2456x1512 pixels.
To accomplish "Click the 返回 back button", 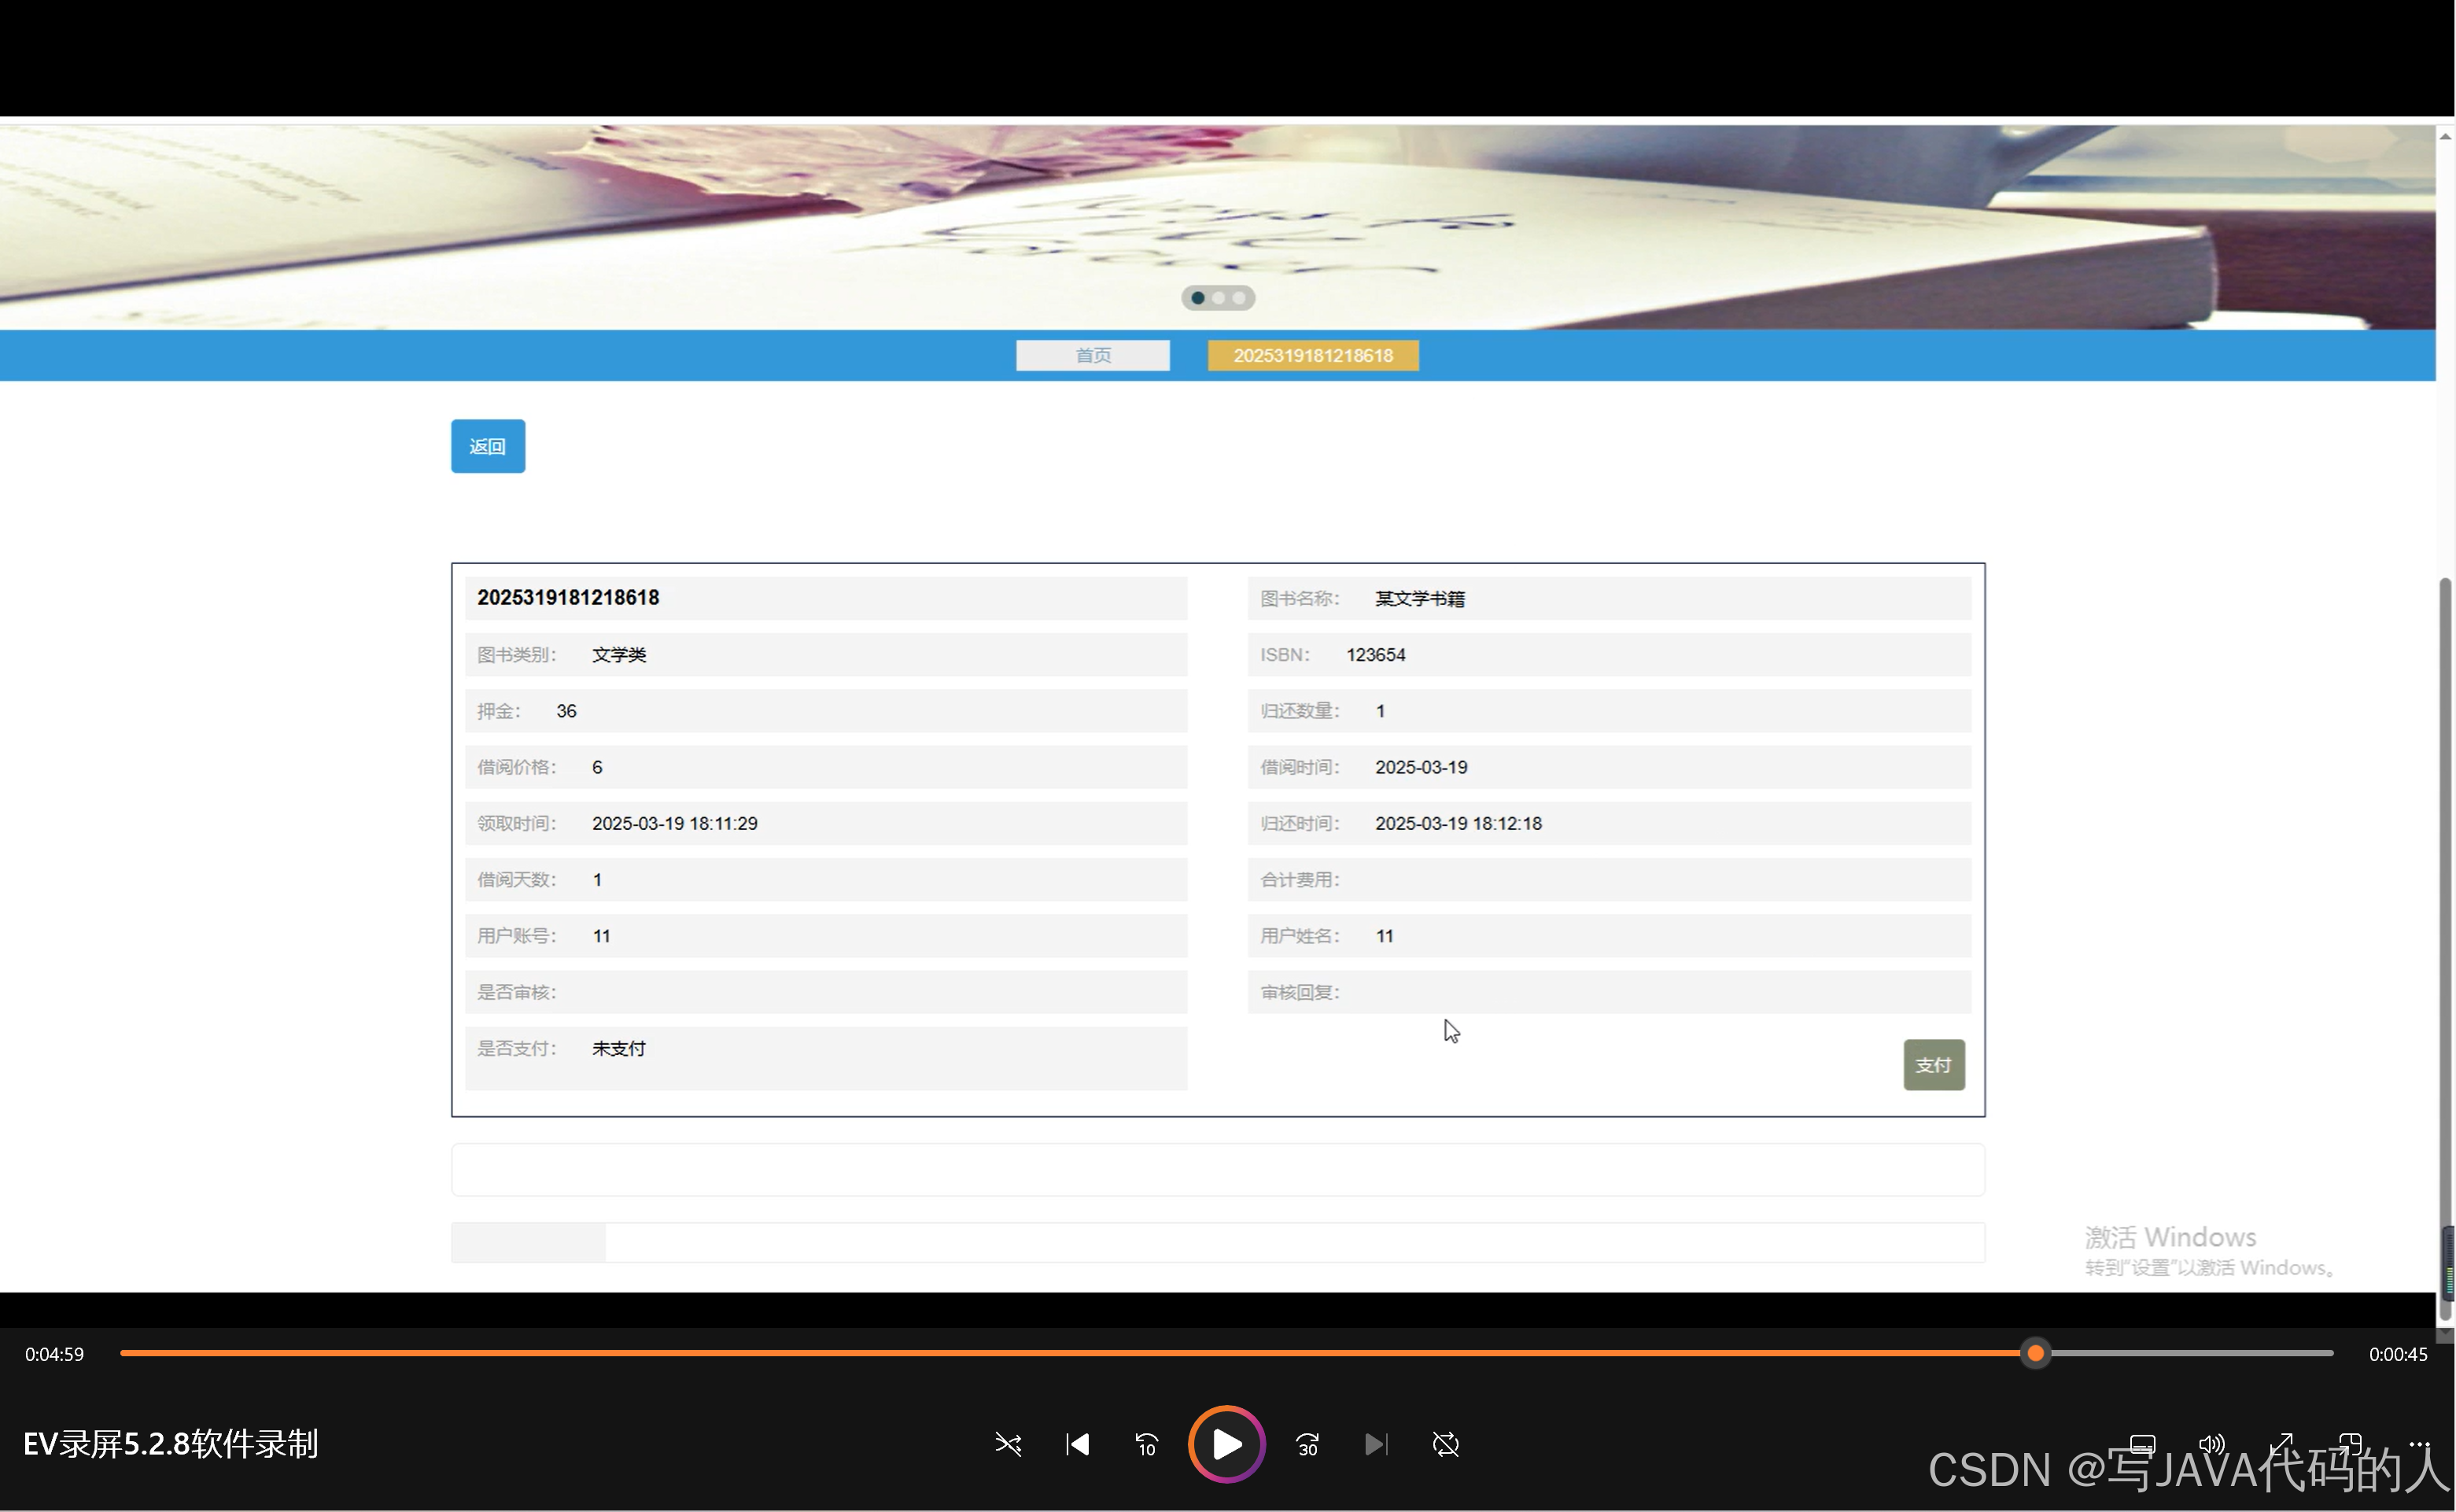I will 488,446.
